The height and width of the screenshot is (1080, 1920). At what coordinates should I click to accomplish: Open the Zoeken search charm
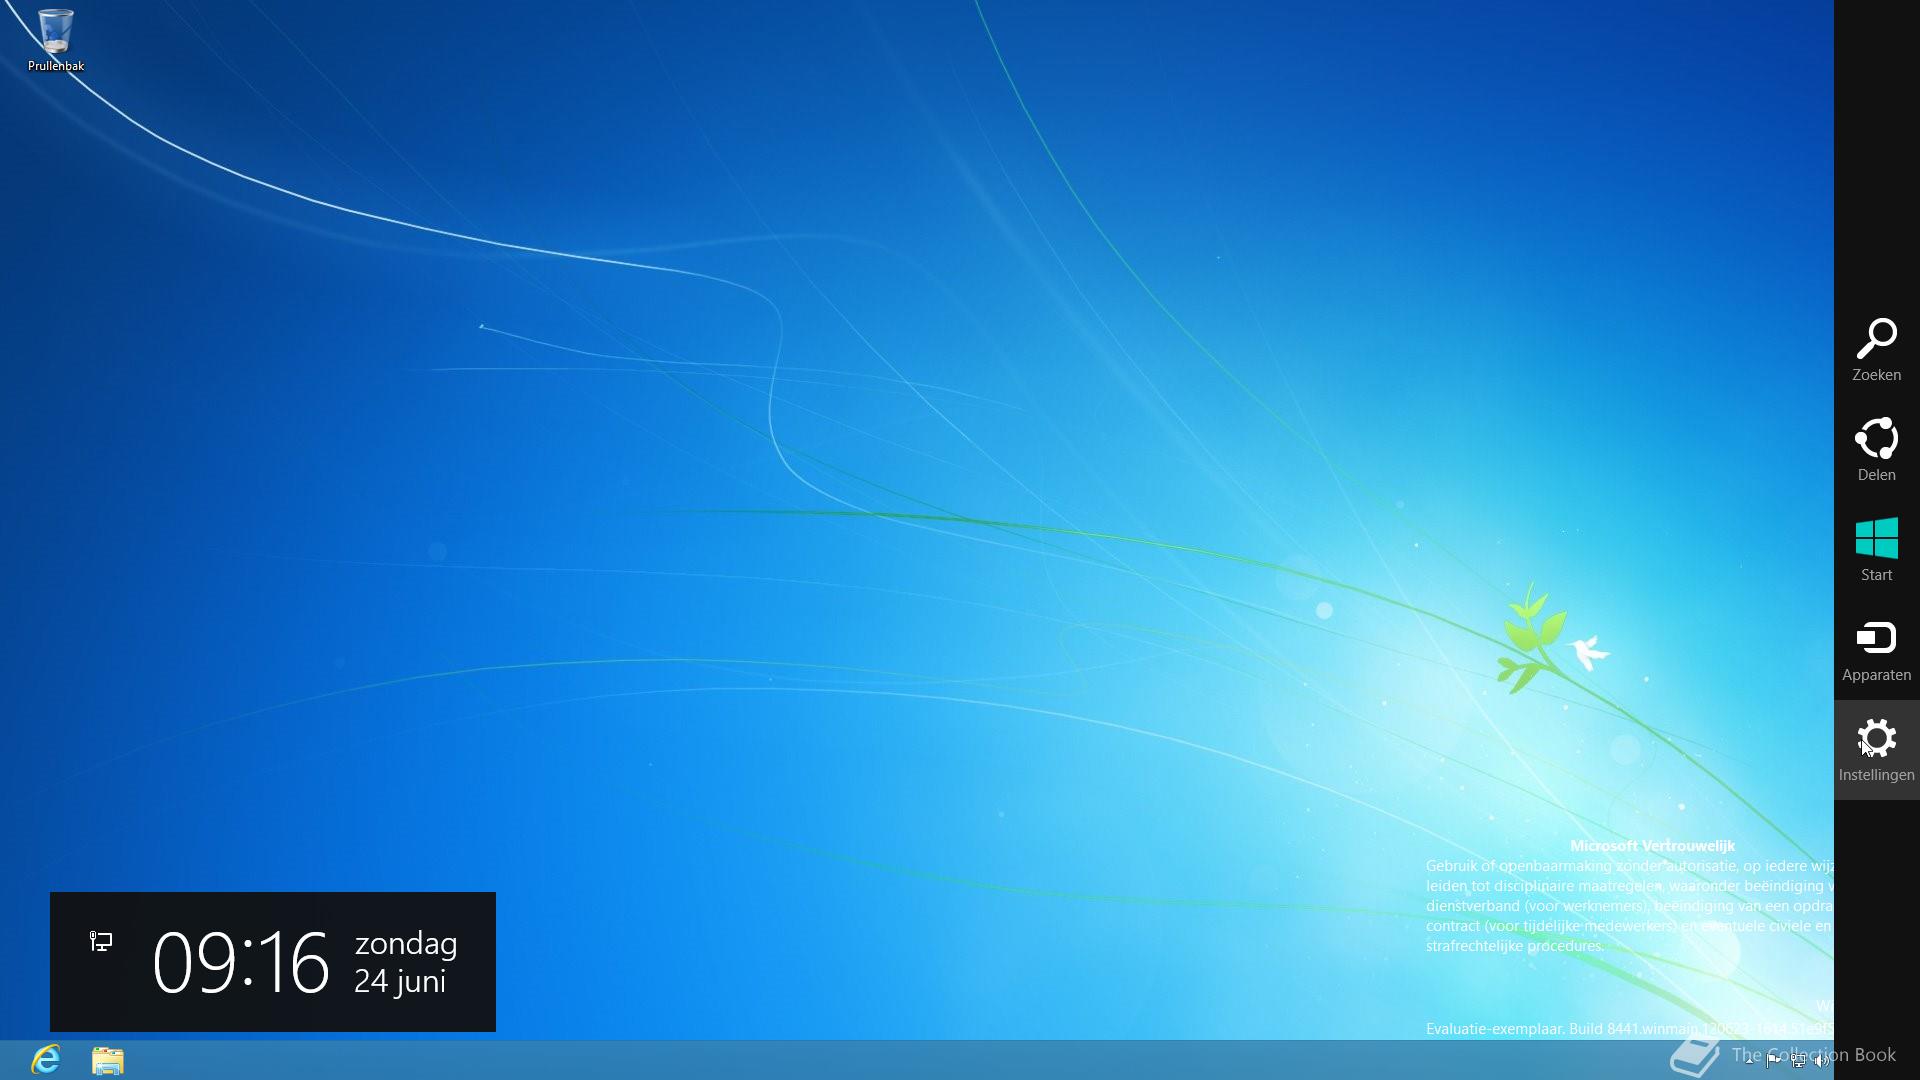click(1876, 349)
